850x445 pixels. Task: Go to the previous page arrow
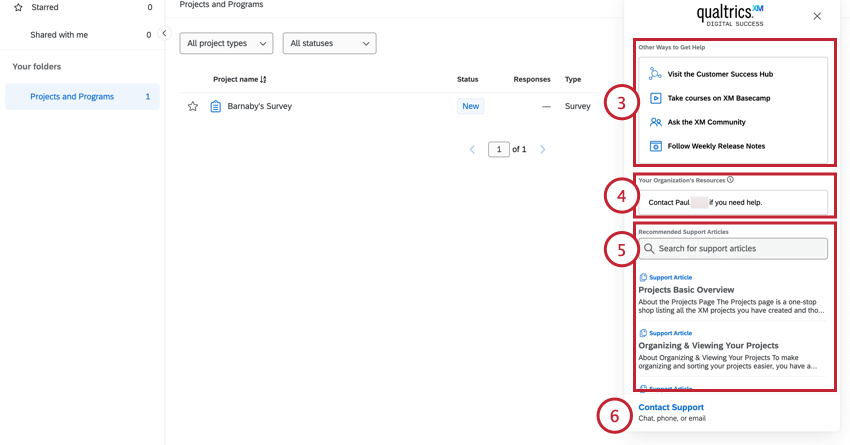[x=472, y=149]
